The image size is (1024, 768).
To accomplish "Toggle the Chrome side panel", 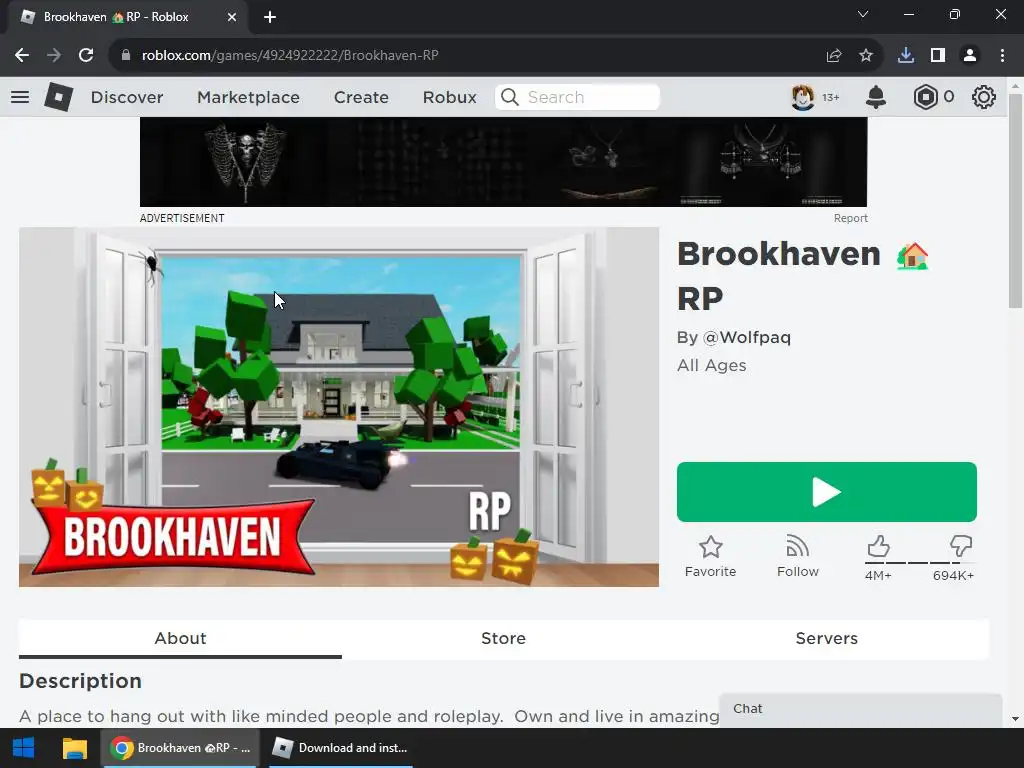I will pyautogui.click(x=938, y=56).
